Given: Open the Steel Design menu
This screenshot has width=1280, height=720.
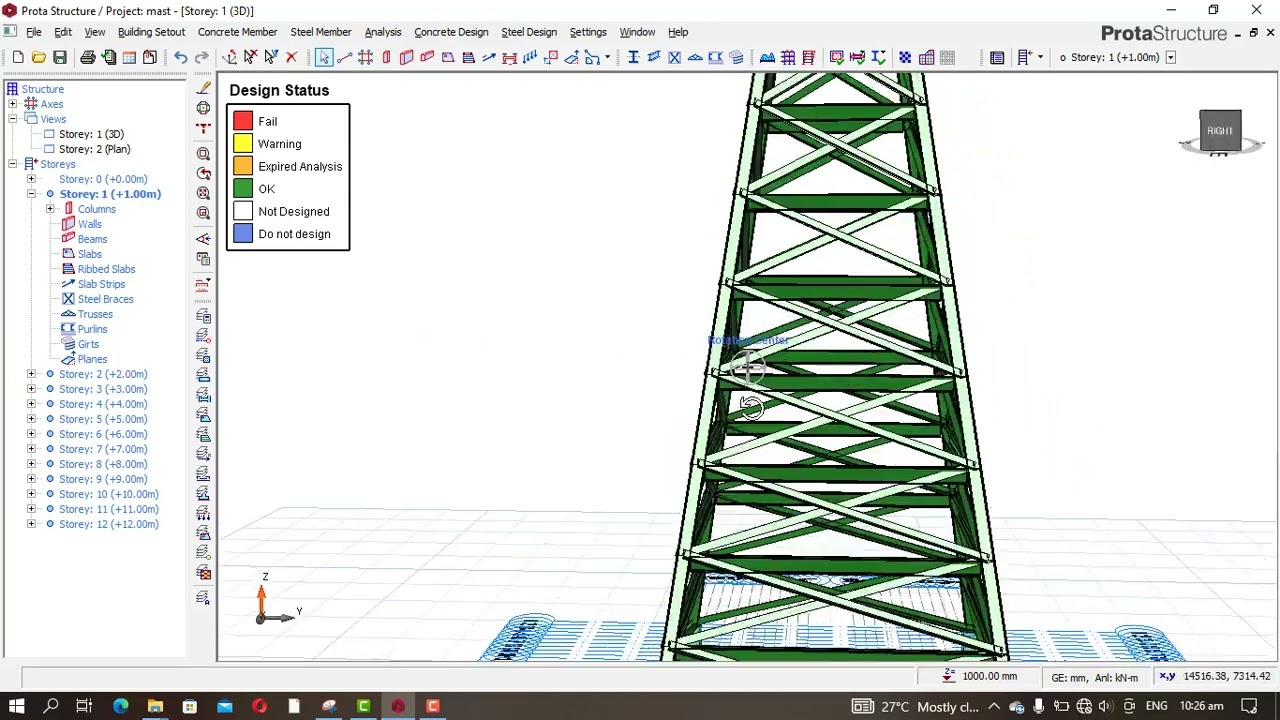Looking at the screenshot, I should click(529, 32).
